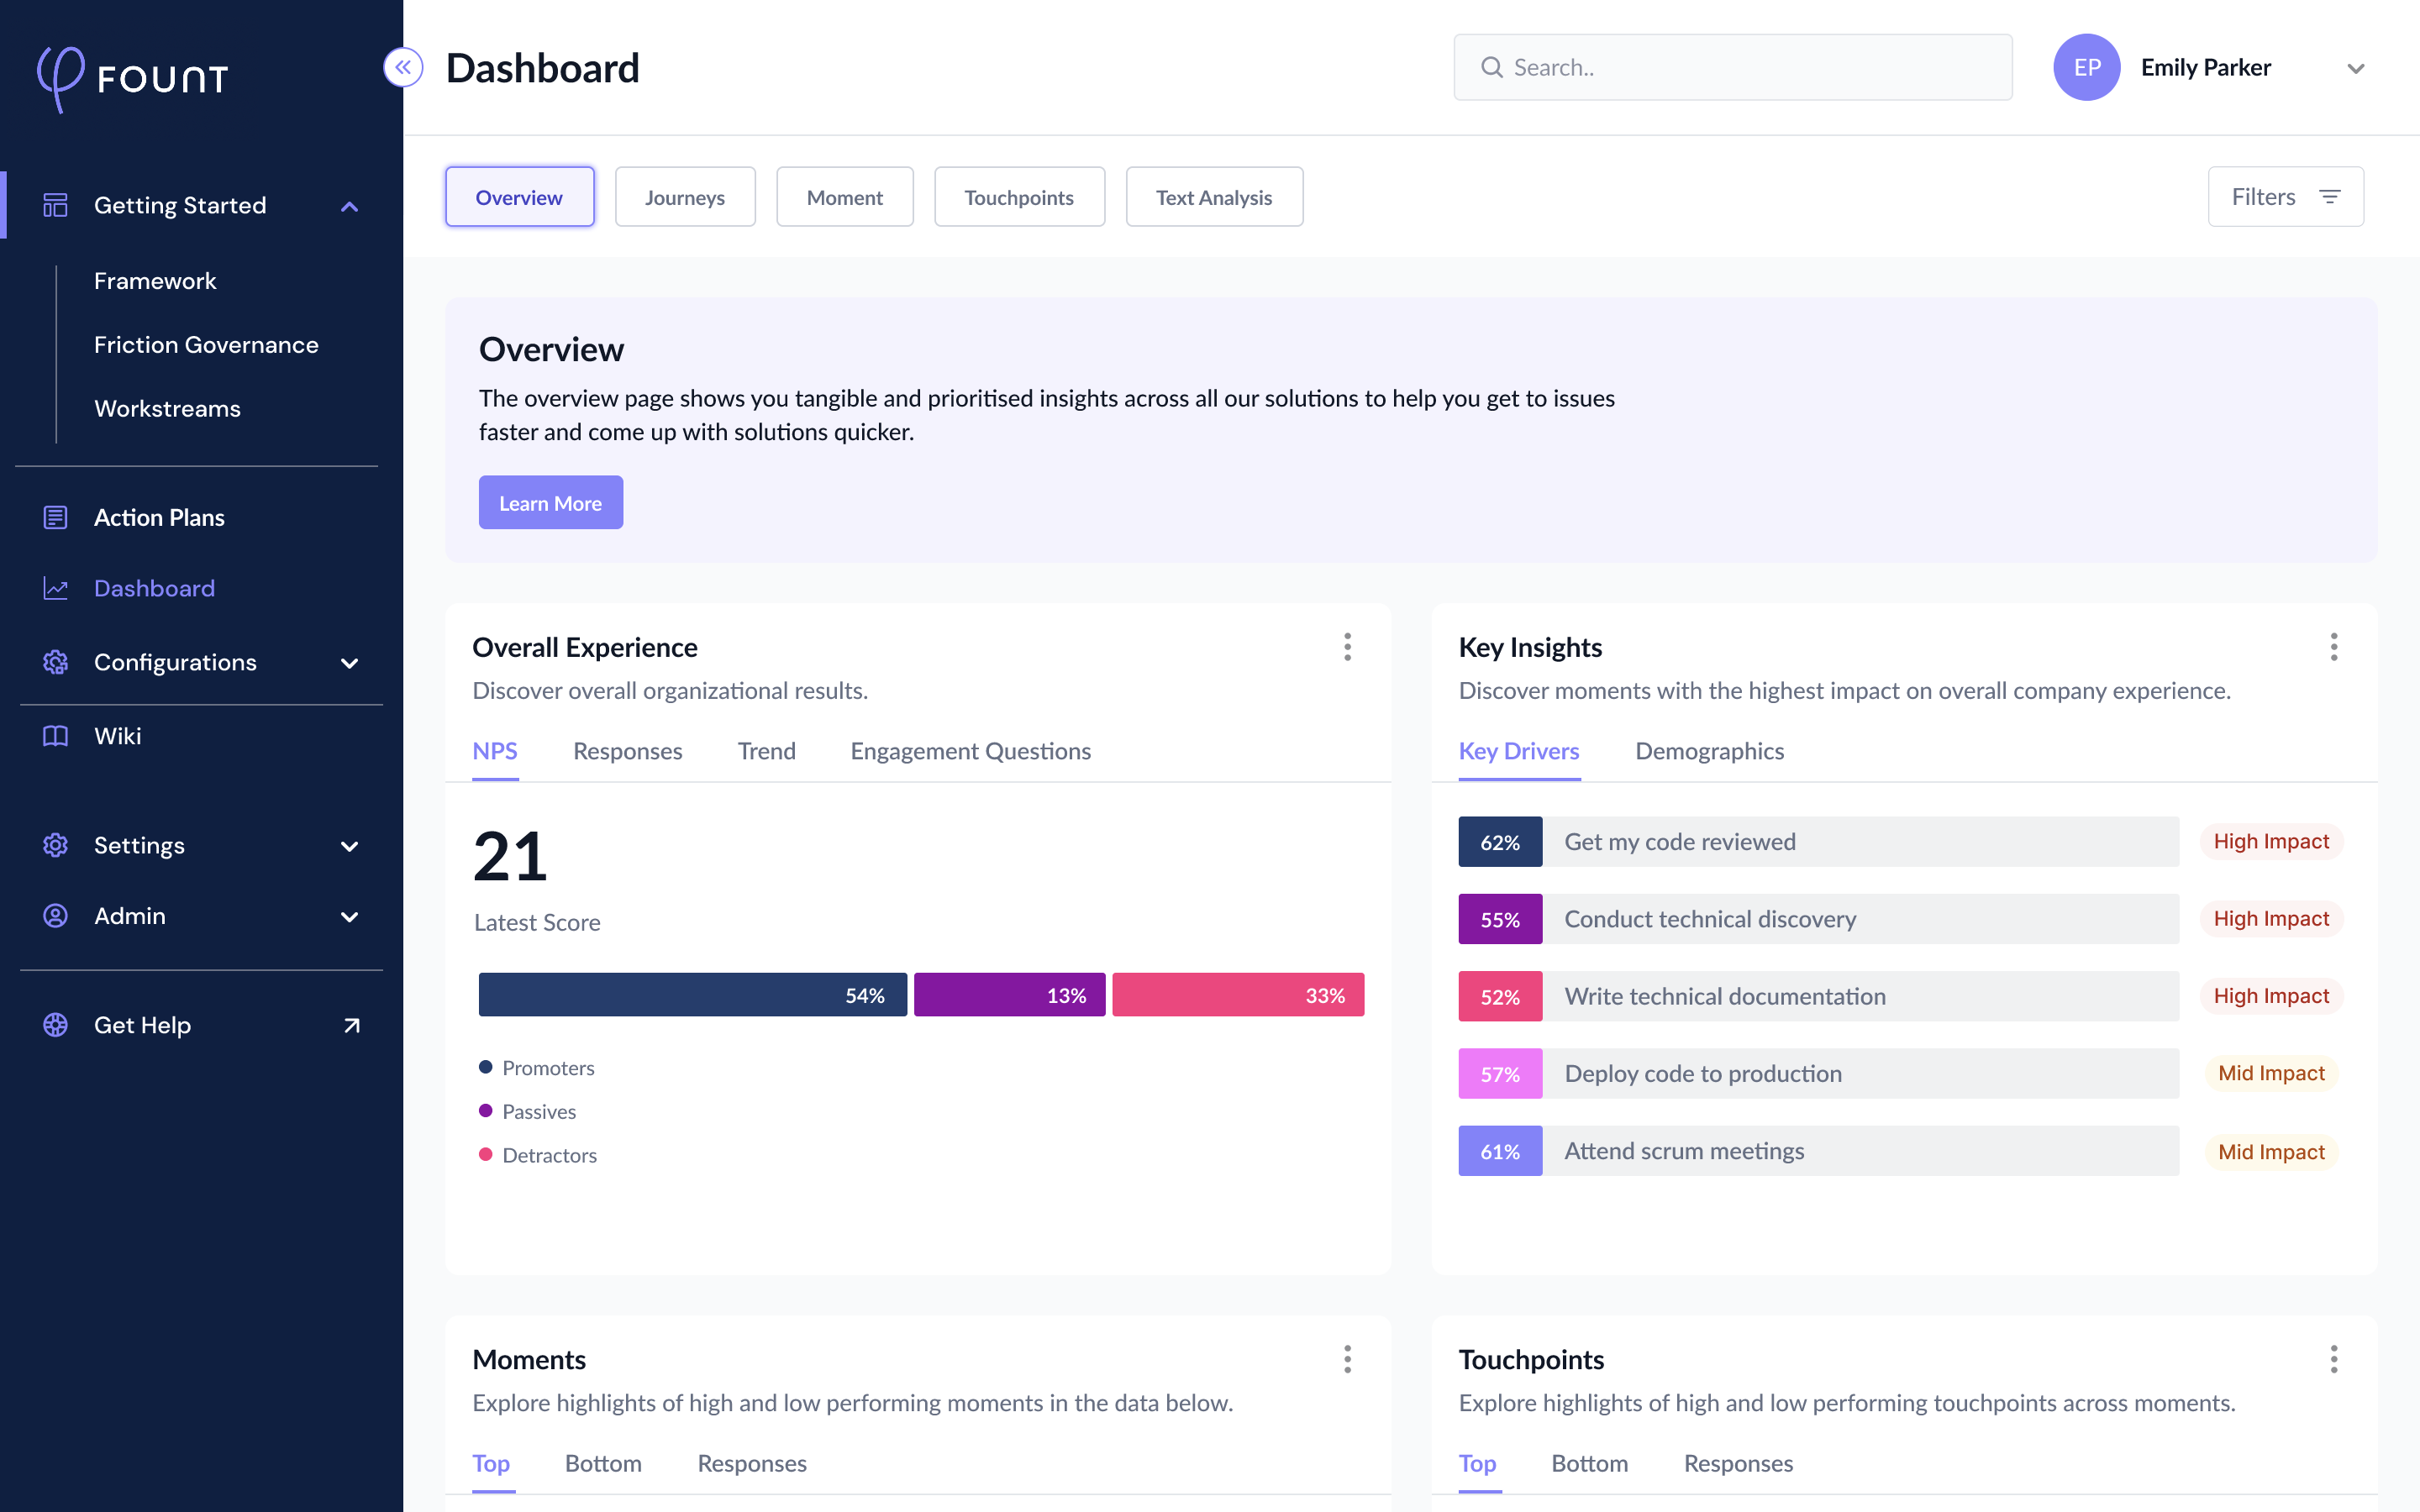Click the Learn More button
The height and width of the screenshot is (1512, 2420).
tap(550, 503)
